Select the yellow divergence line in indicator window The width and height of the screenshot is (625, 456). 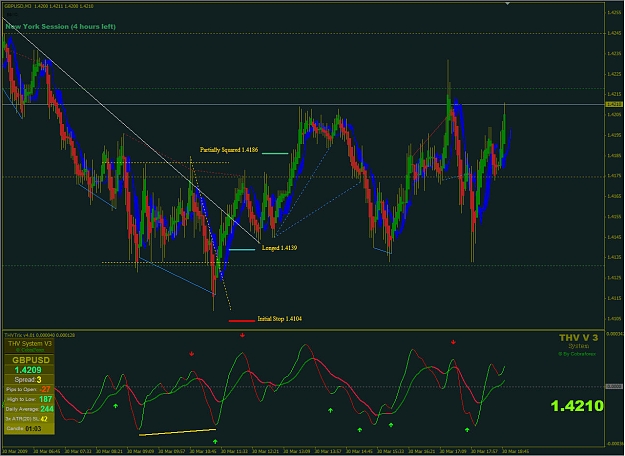177,432
